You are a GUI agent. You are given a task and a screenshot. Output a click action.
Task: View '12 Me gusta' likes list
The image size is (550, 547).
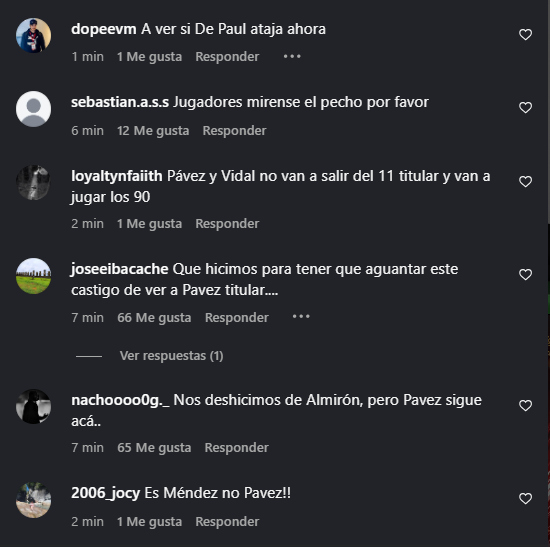(153, 131)
